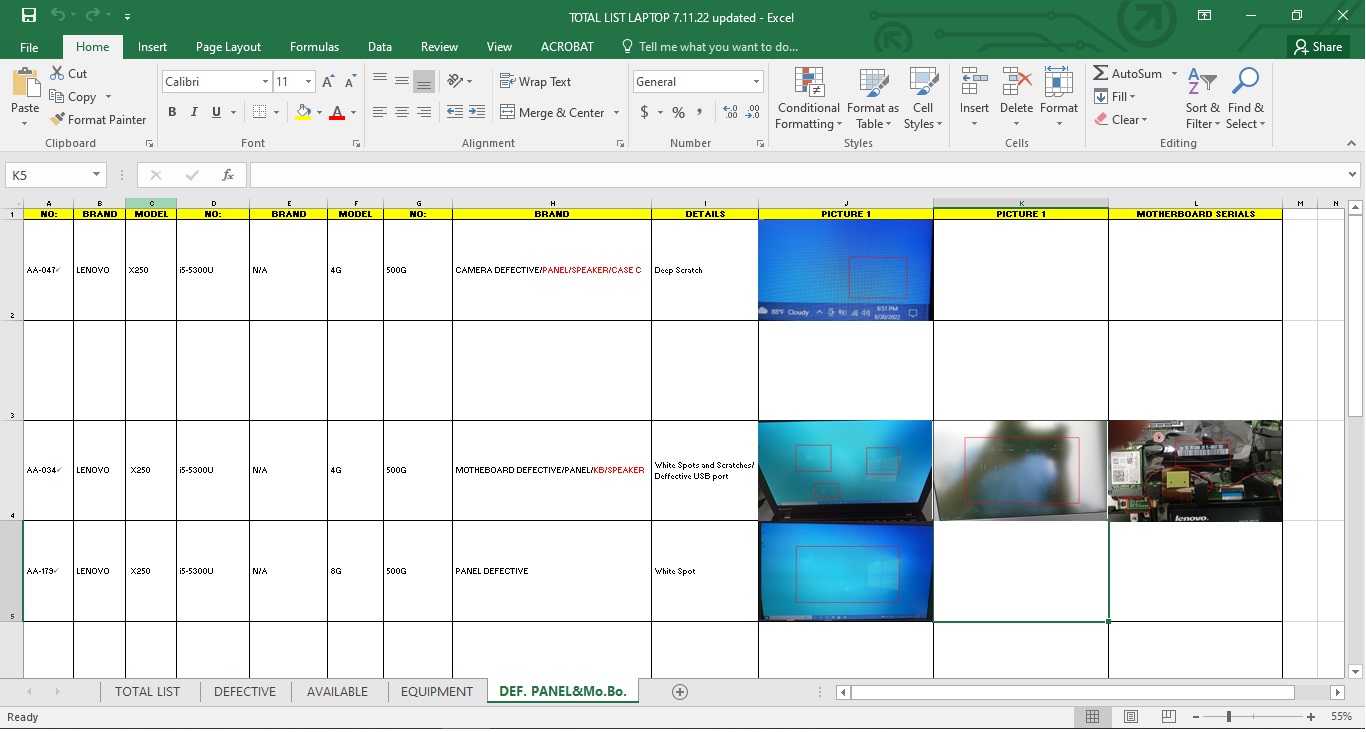Apply the yellow fill color
This screenshot has width=1366, height=732.
(x=304, y=112)
